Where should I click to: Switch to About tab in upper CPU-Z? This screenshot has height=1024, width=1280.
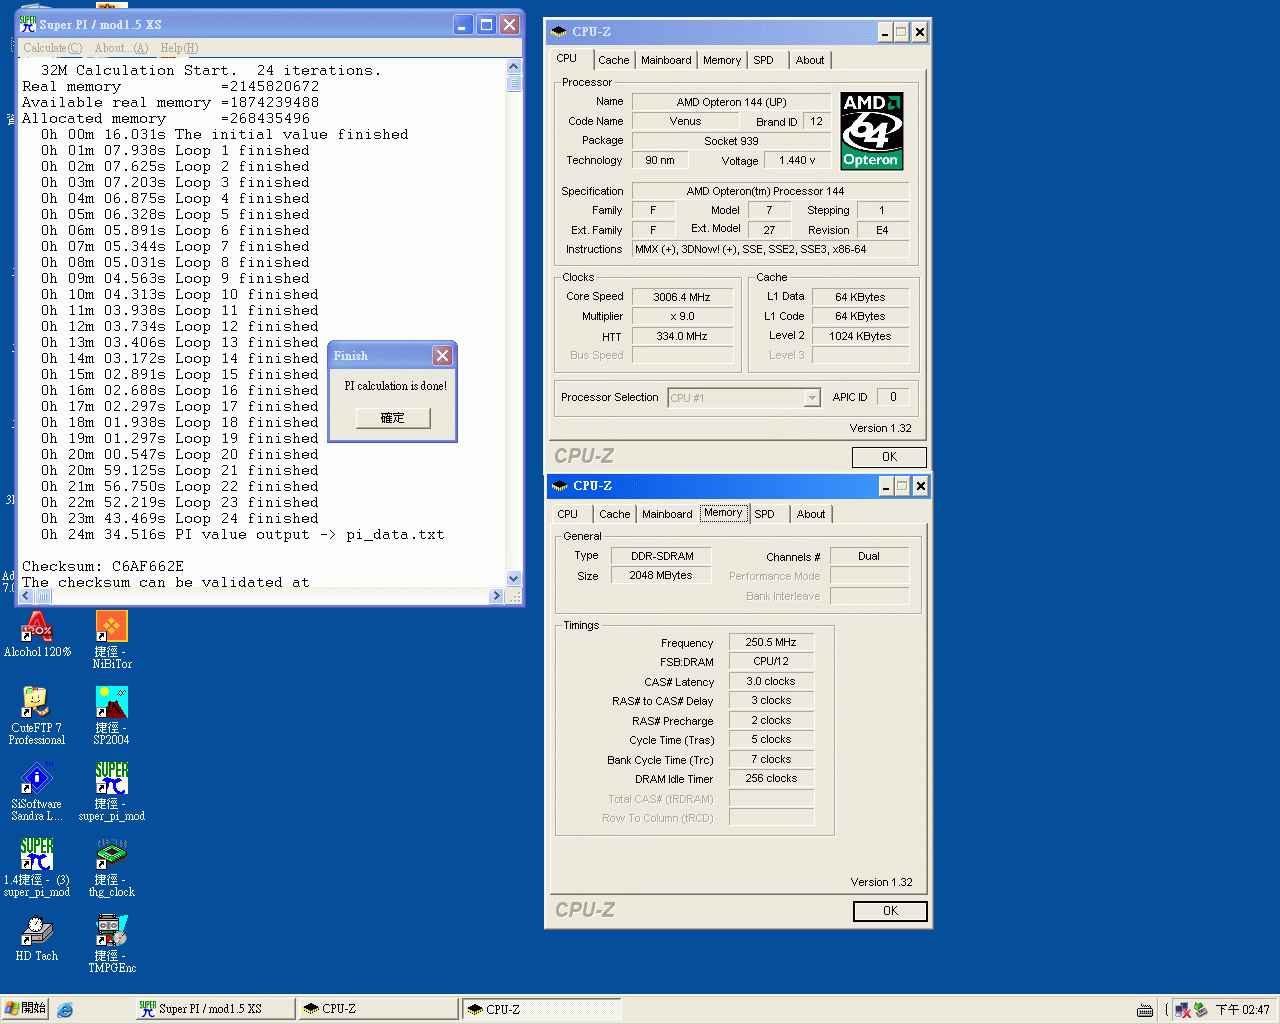(810, 60)
